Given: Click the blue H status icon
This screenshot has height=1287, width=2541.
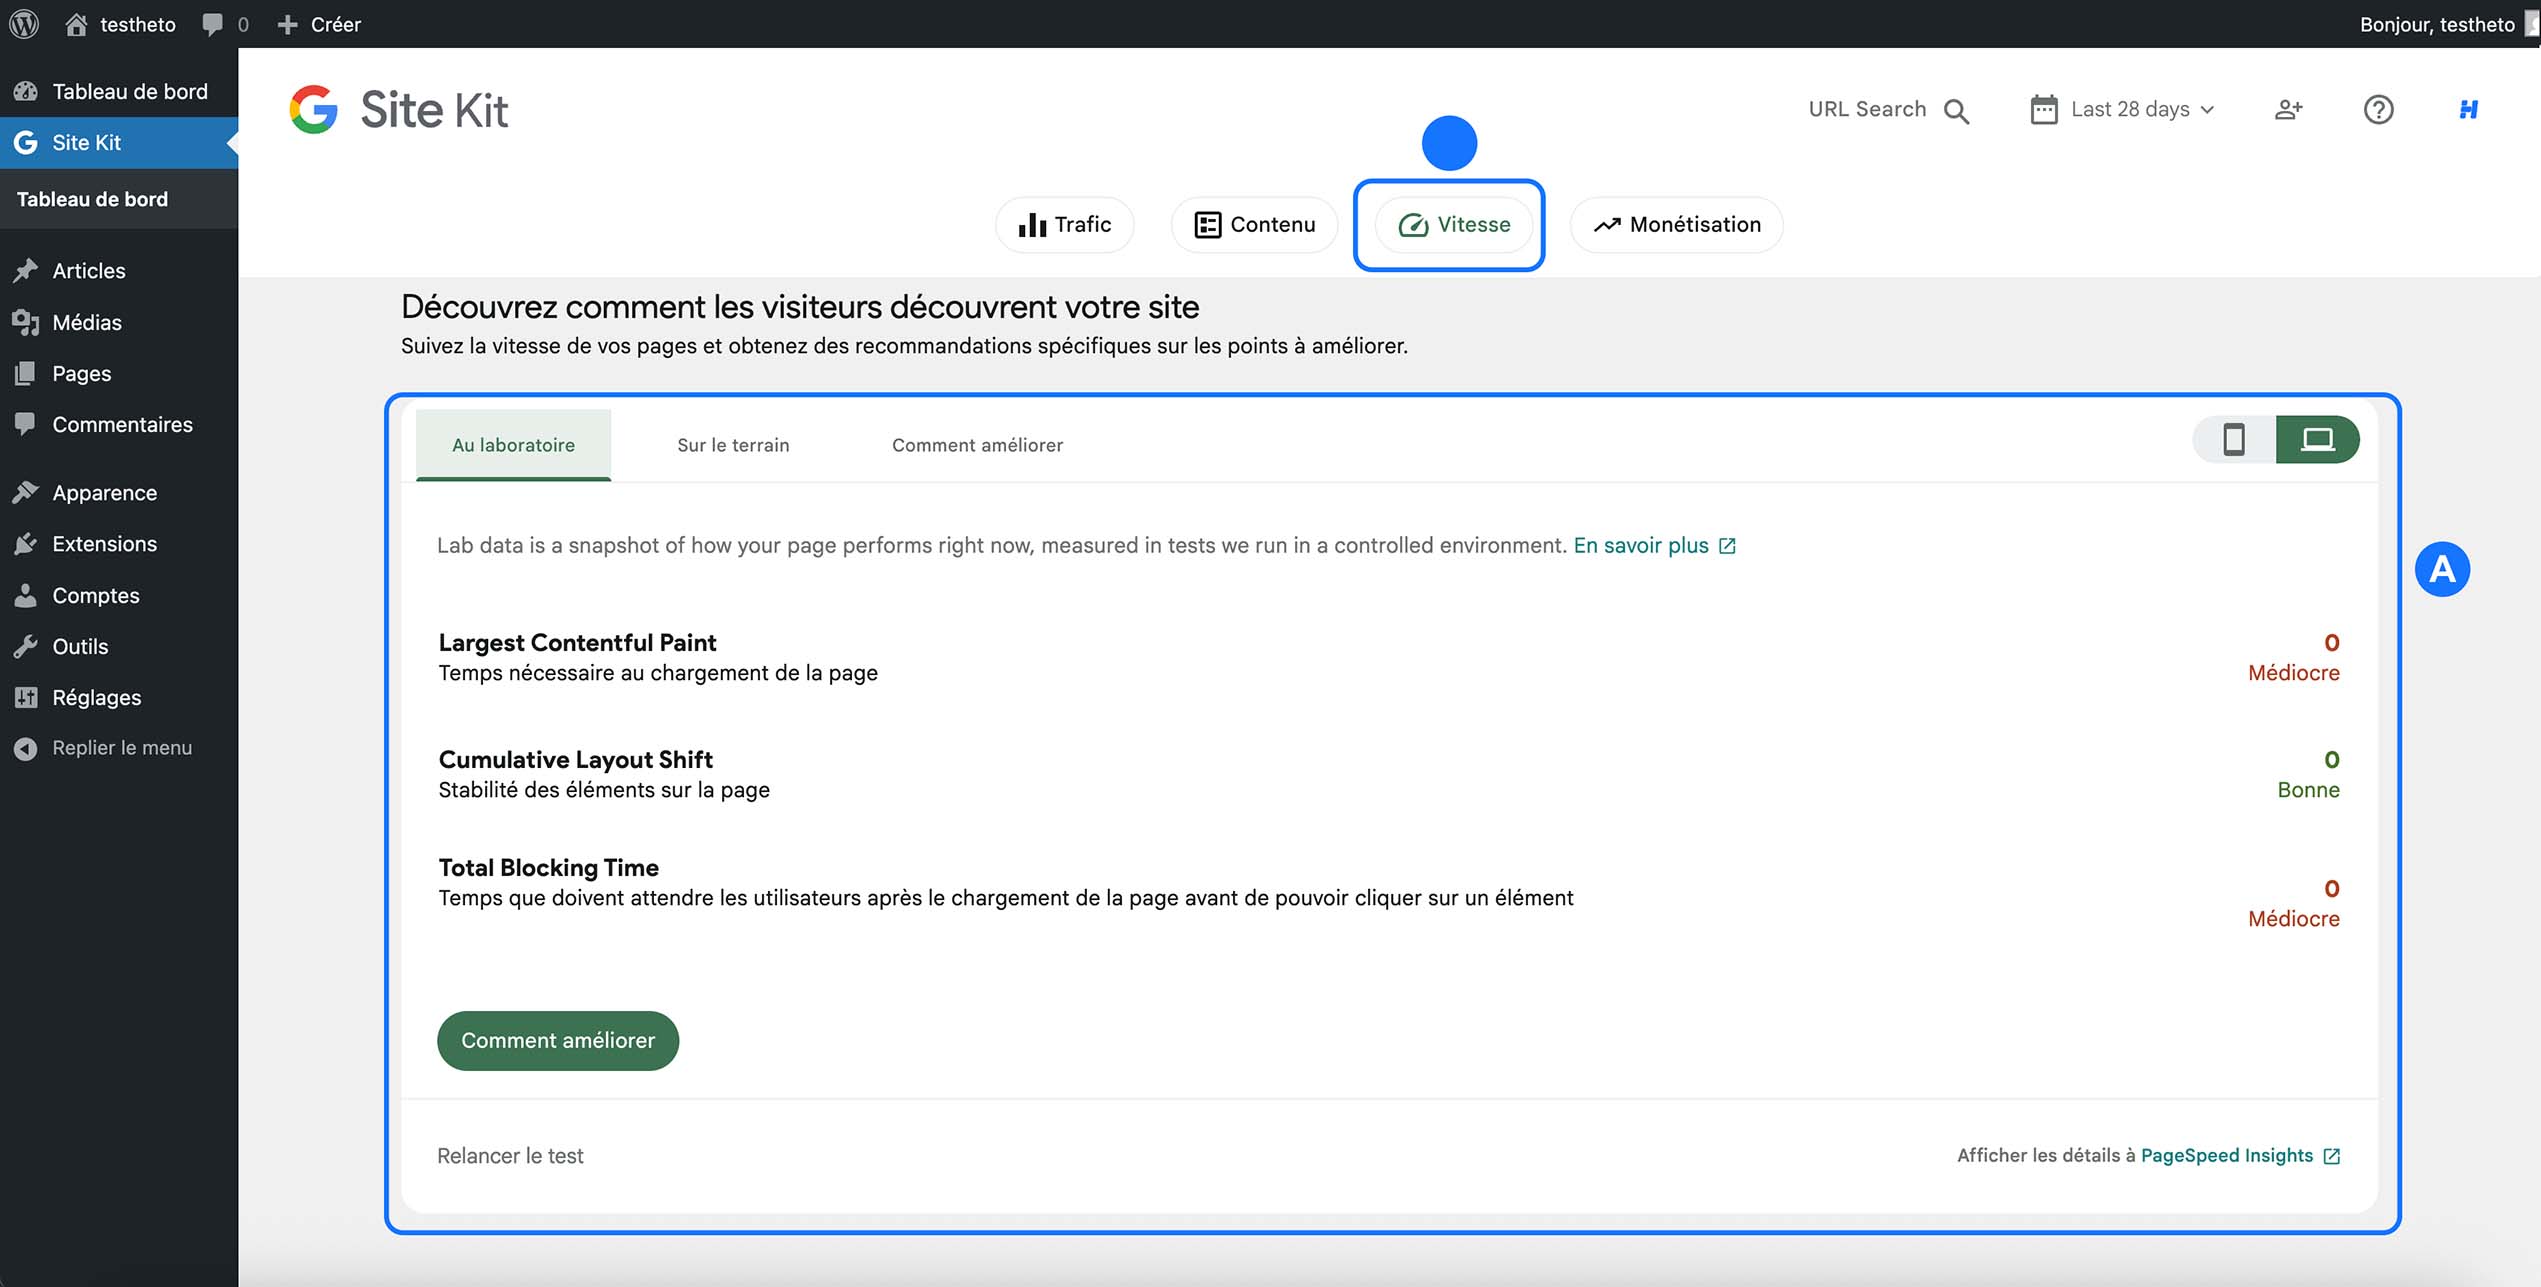Looking at the screenshot, I should [2467, 110].
